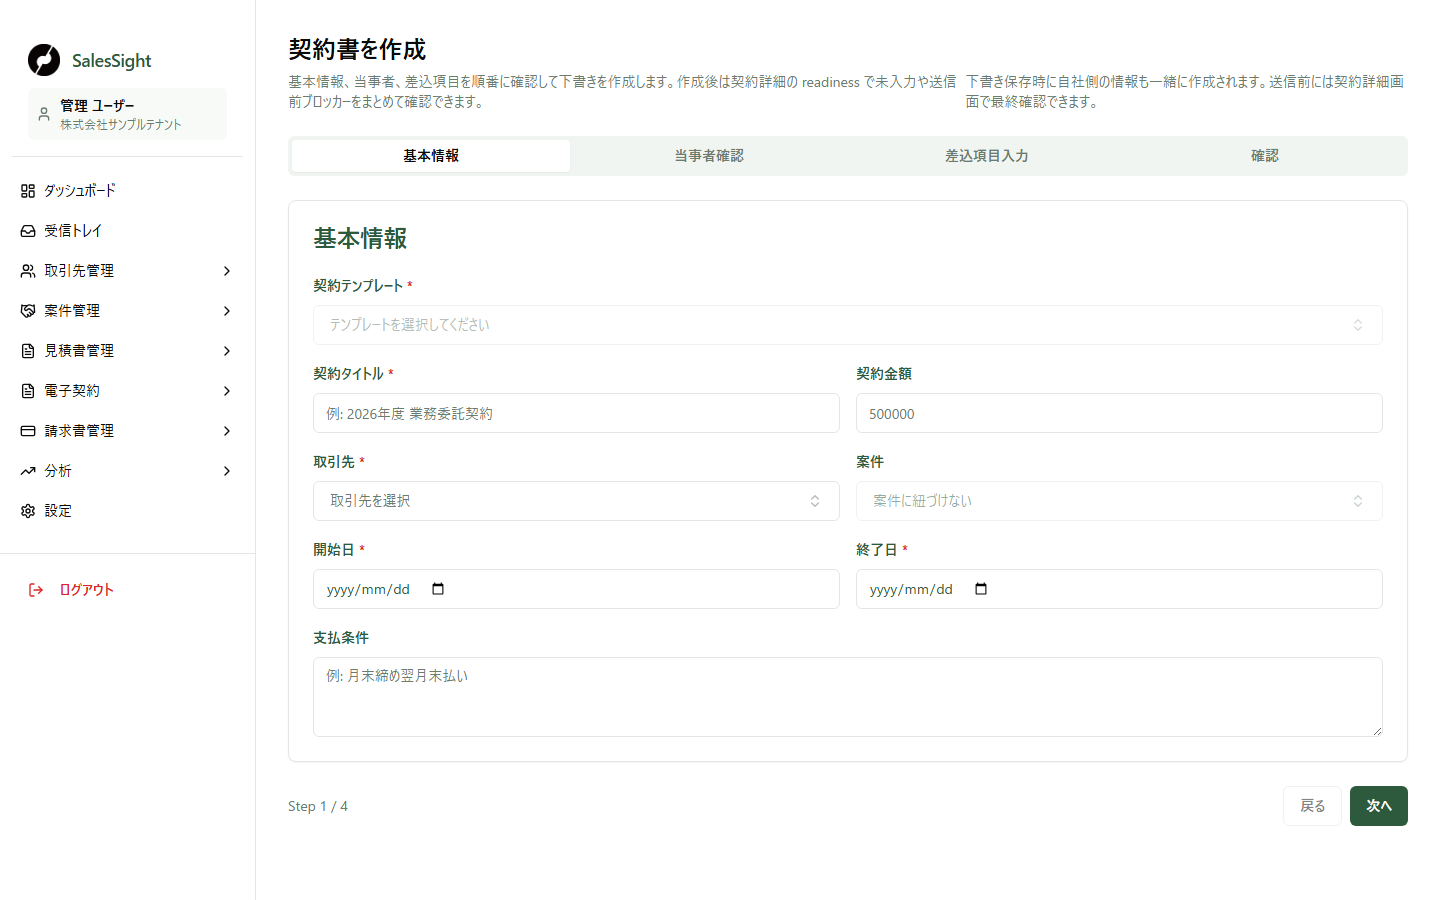Click the ログアウト exit icon
Image resolution: width=1440 pixels, height=900 pixels.
(x=36, y=590)
